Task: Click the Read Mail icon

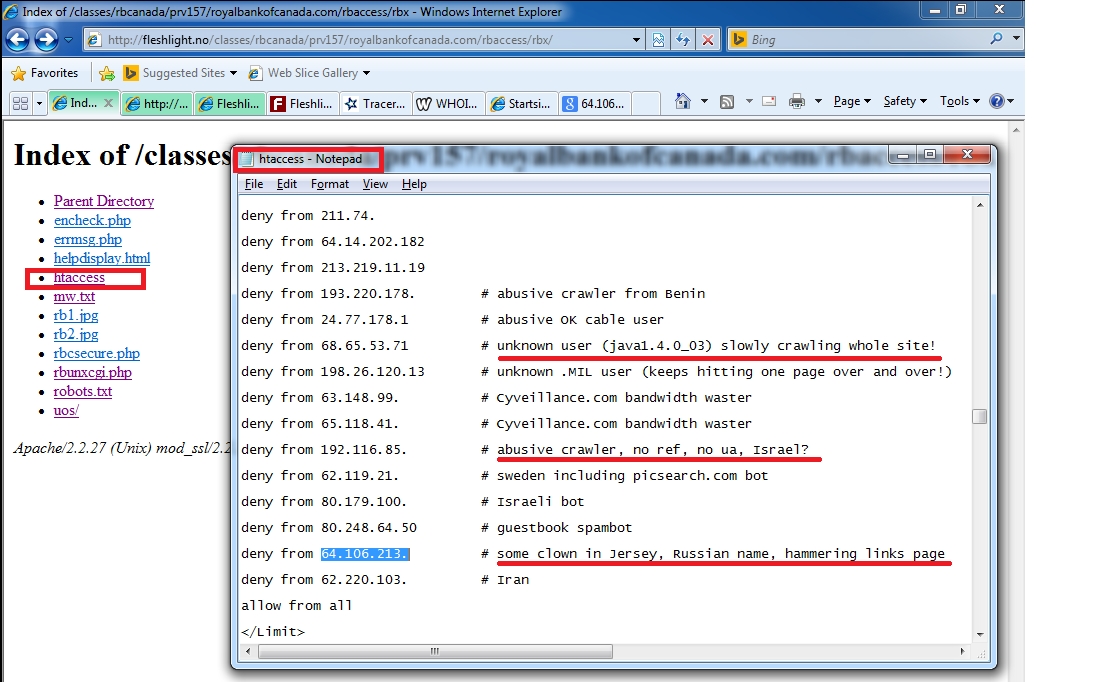Action: coord(769,101)
